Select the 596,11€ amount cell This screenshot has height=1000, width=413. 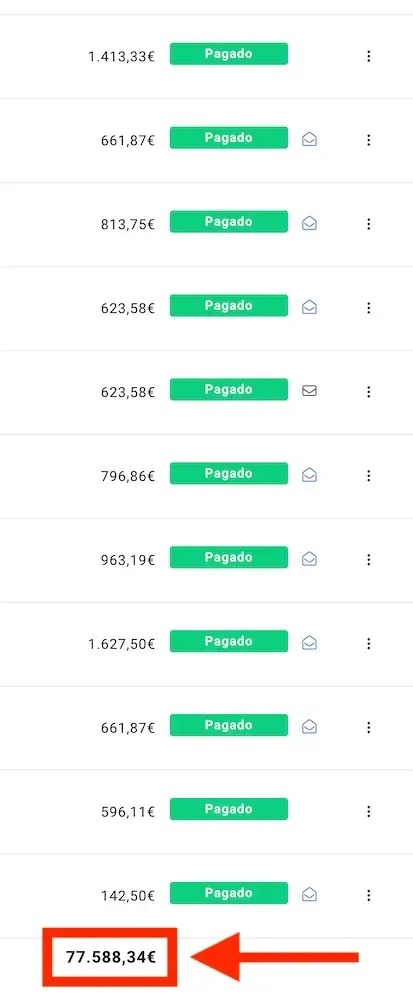pos(127,812)
